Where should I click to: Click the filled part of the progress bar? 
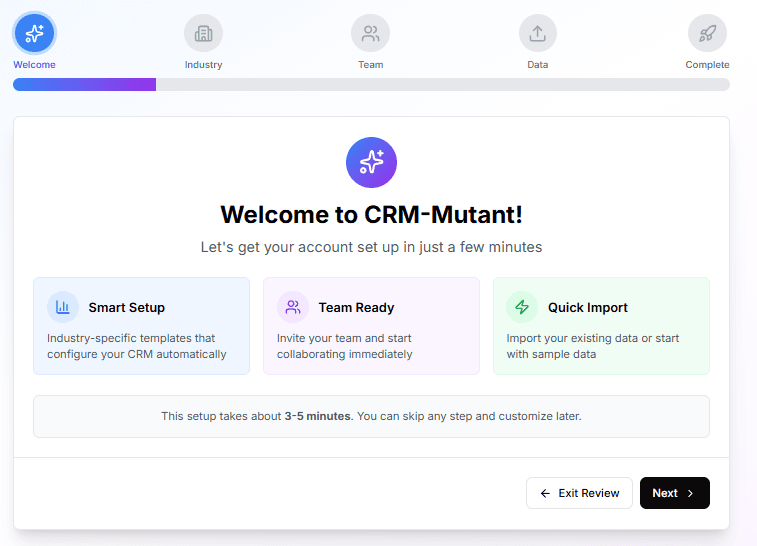tap(84, 84)
